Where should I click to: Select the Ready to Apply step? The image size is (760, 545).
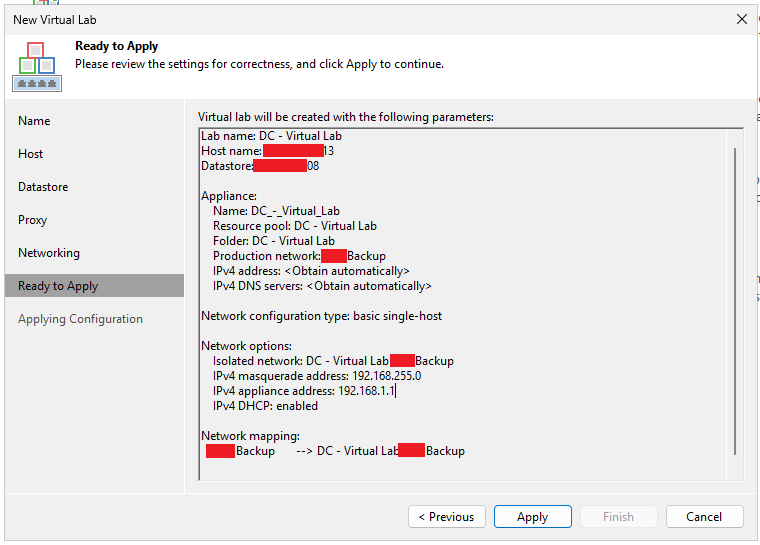point(58,286)
